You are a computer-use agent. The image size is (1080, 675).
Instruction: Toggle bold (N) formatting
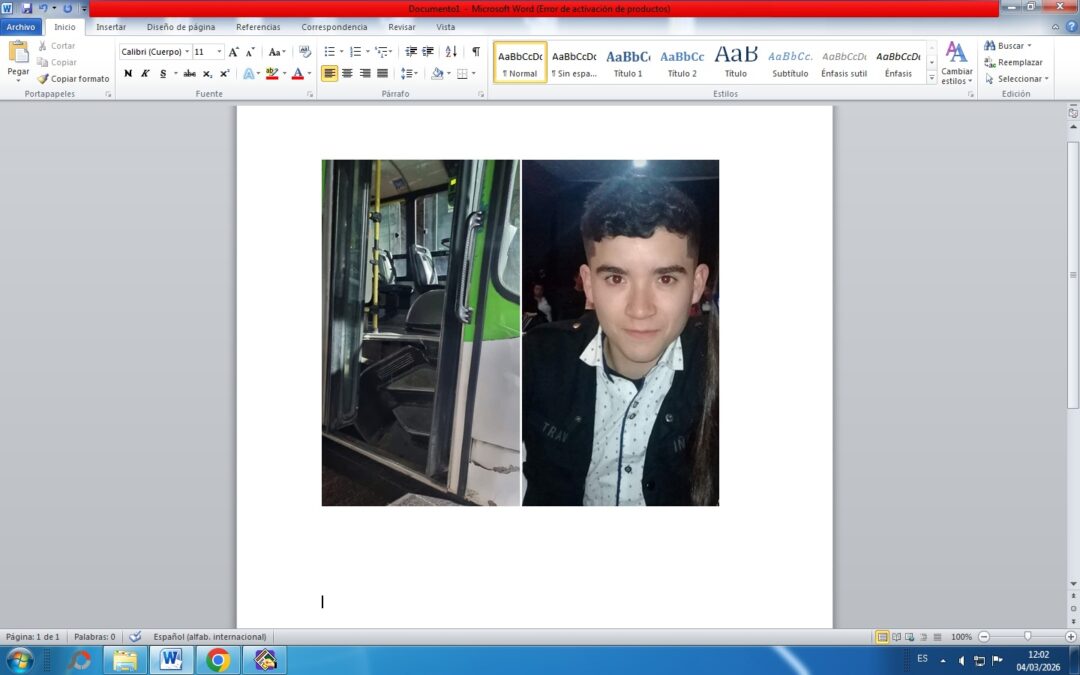128,73
